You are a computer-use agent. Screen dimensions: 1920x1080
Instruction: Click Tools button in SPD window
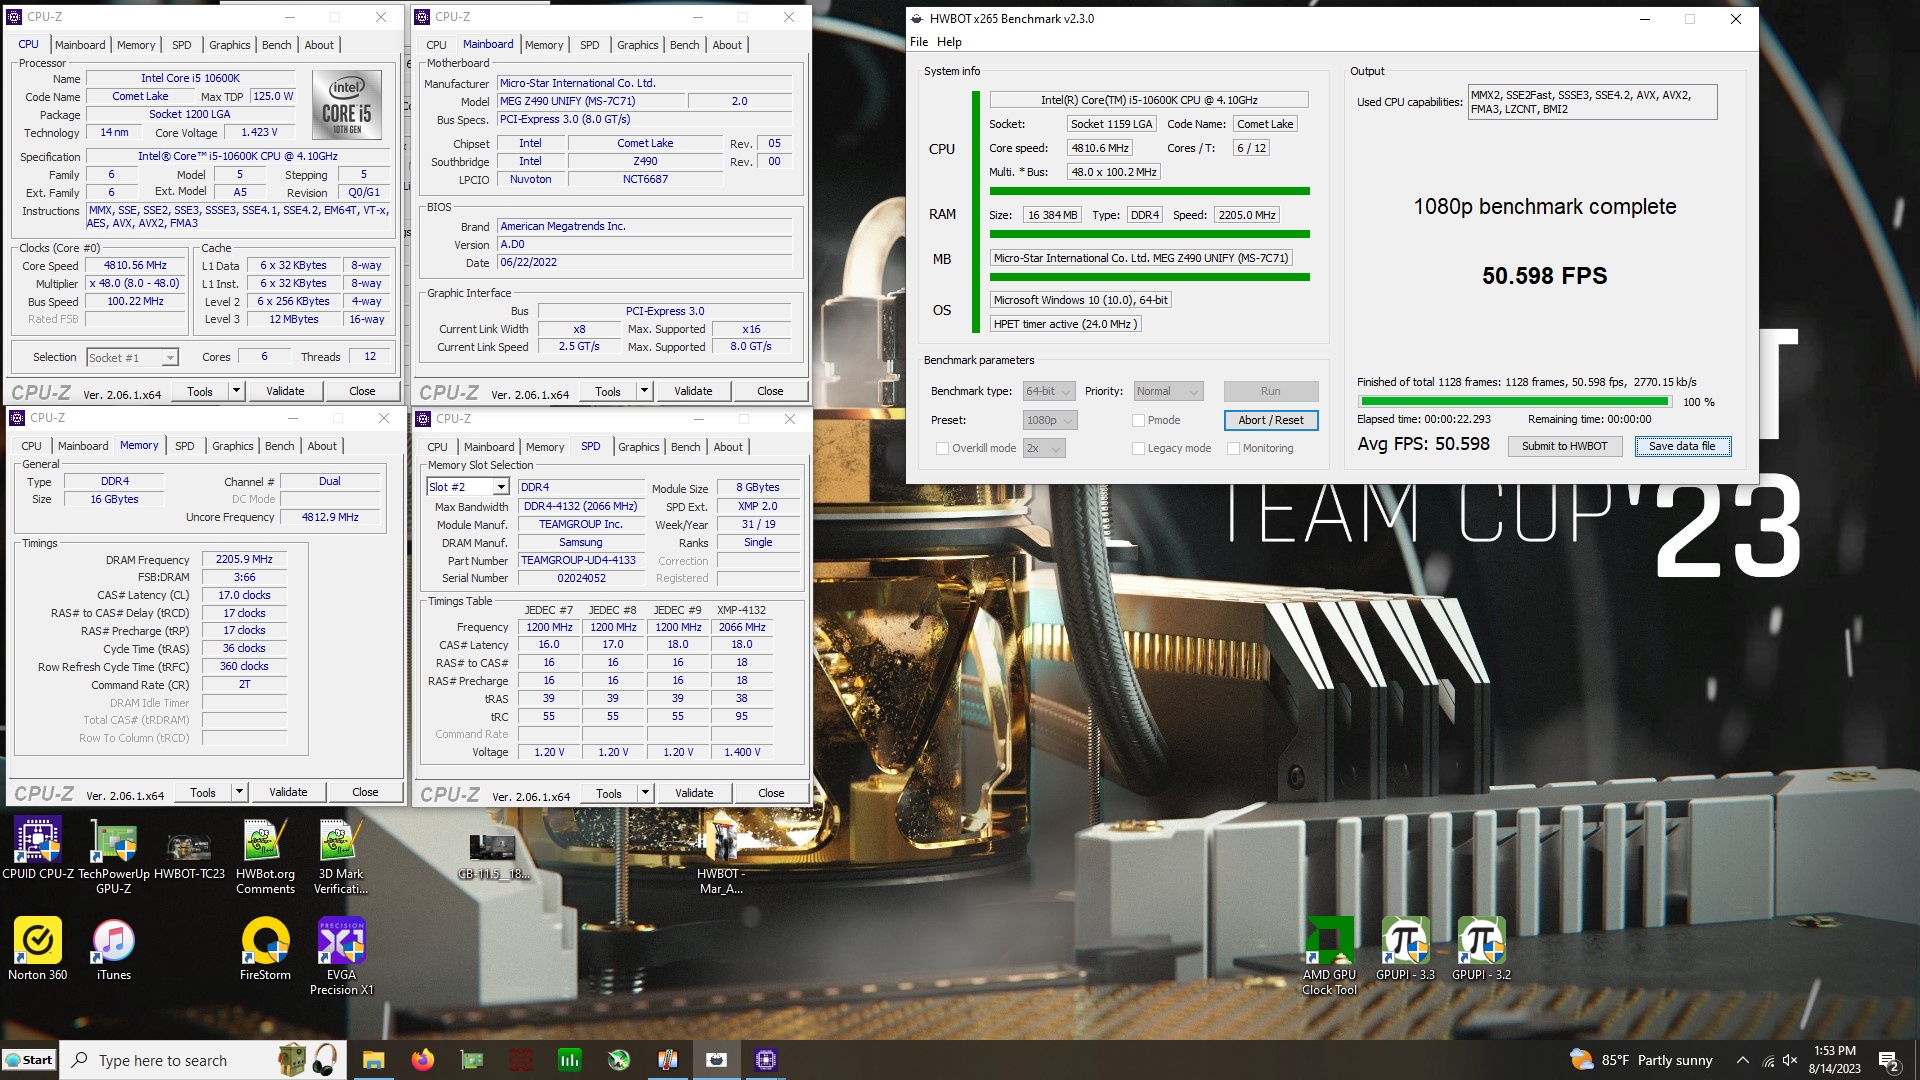609,793
